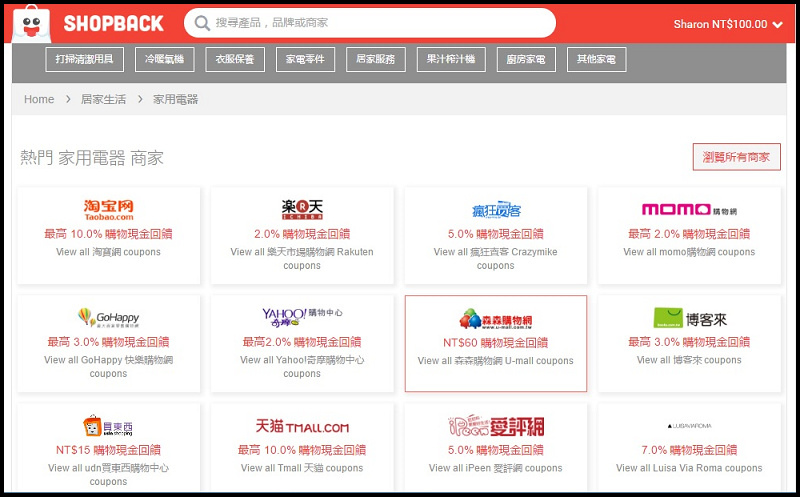Select the 居家服務 category
800x497 pixels.
[x=376, y=59]
